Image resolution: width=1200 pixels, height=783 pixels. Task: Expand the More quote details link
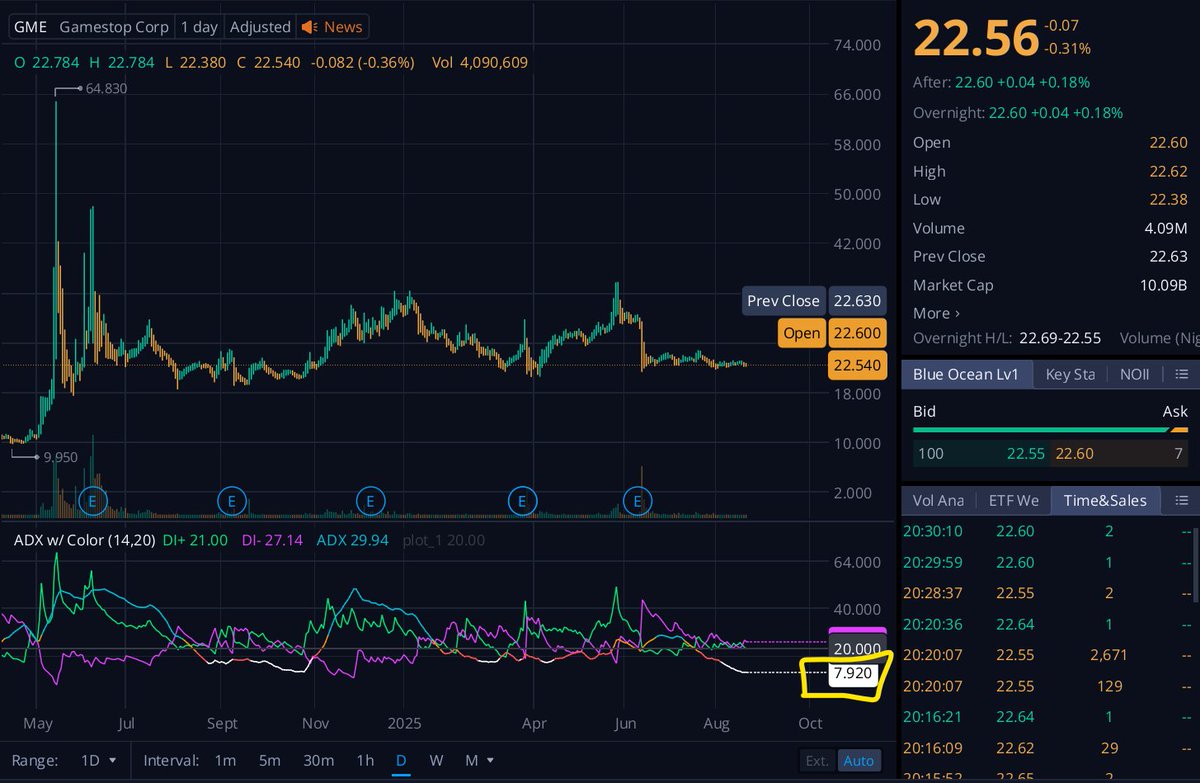936,313
